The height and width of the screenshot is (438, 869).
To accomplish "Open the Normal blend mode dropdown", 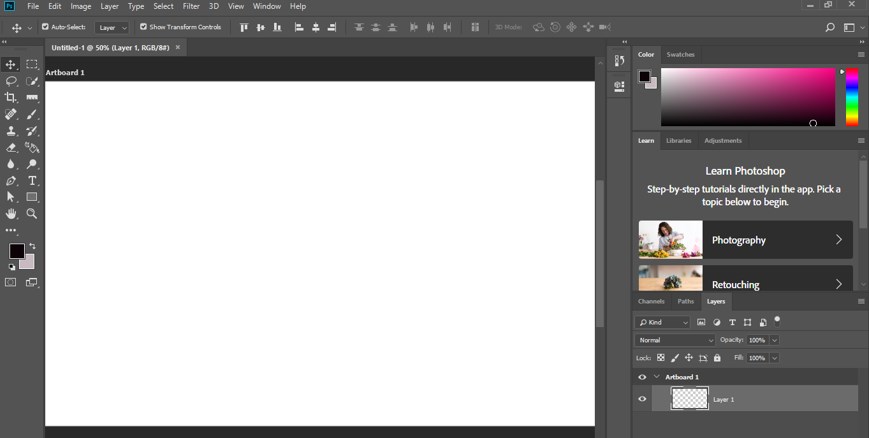I will (x=676, y=340).
